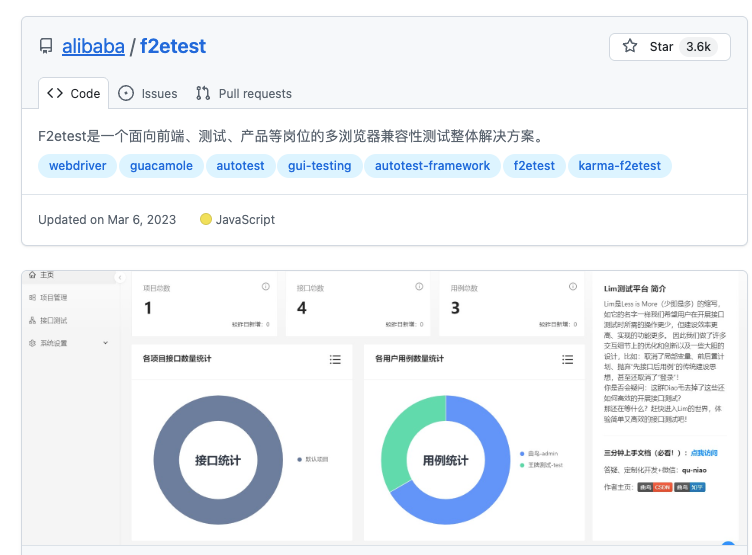Screen dimensions: 752x555
Task: Click the Updated on Mar 6, 2023 text
Action: click(107, 220)
